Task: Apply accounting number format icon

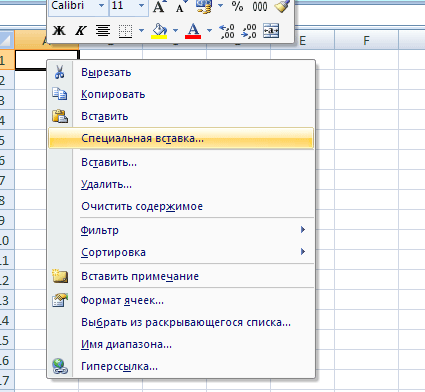Action: (x=204, y=7)
